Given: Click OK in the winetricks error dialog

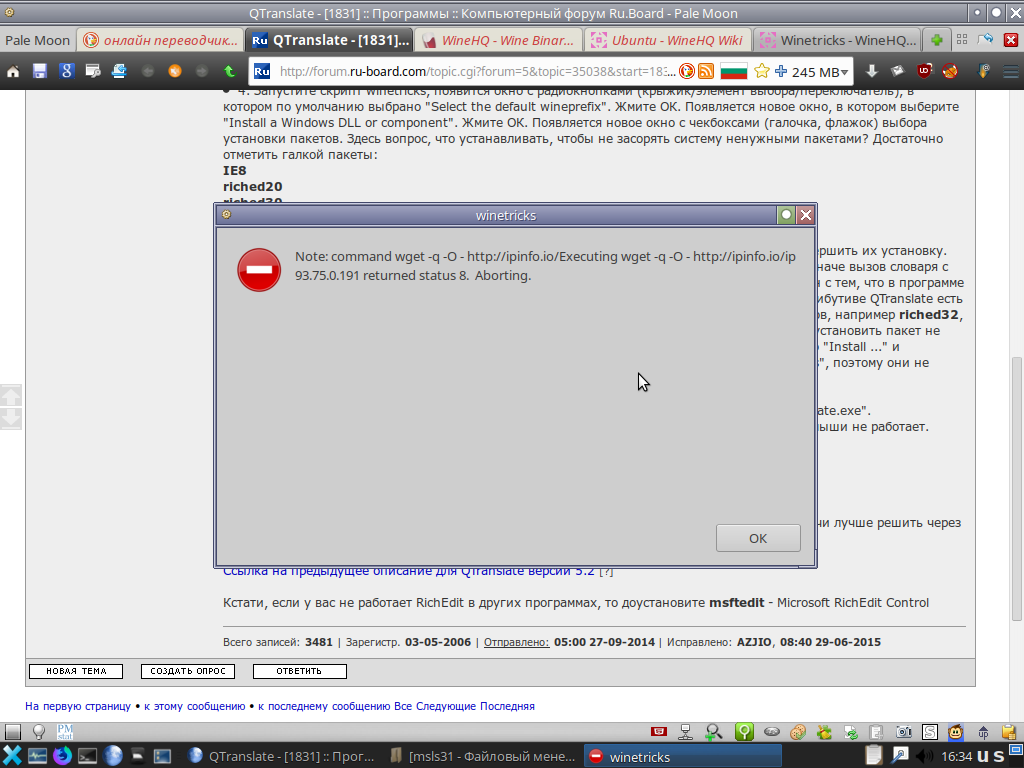Looking at the screenshot, I should tap(758, 538).
